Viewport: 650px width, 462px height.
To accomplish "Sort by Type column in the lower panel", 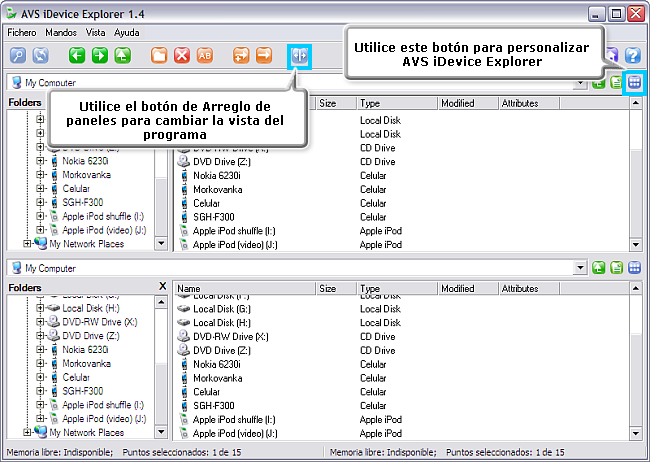I will pyautogui.click(x=397, y=288).
